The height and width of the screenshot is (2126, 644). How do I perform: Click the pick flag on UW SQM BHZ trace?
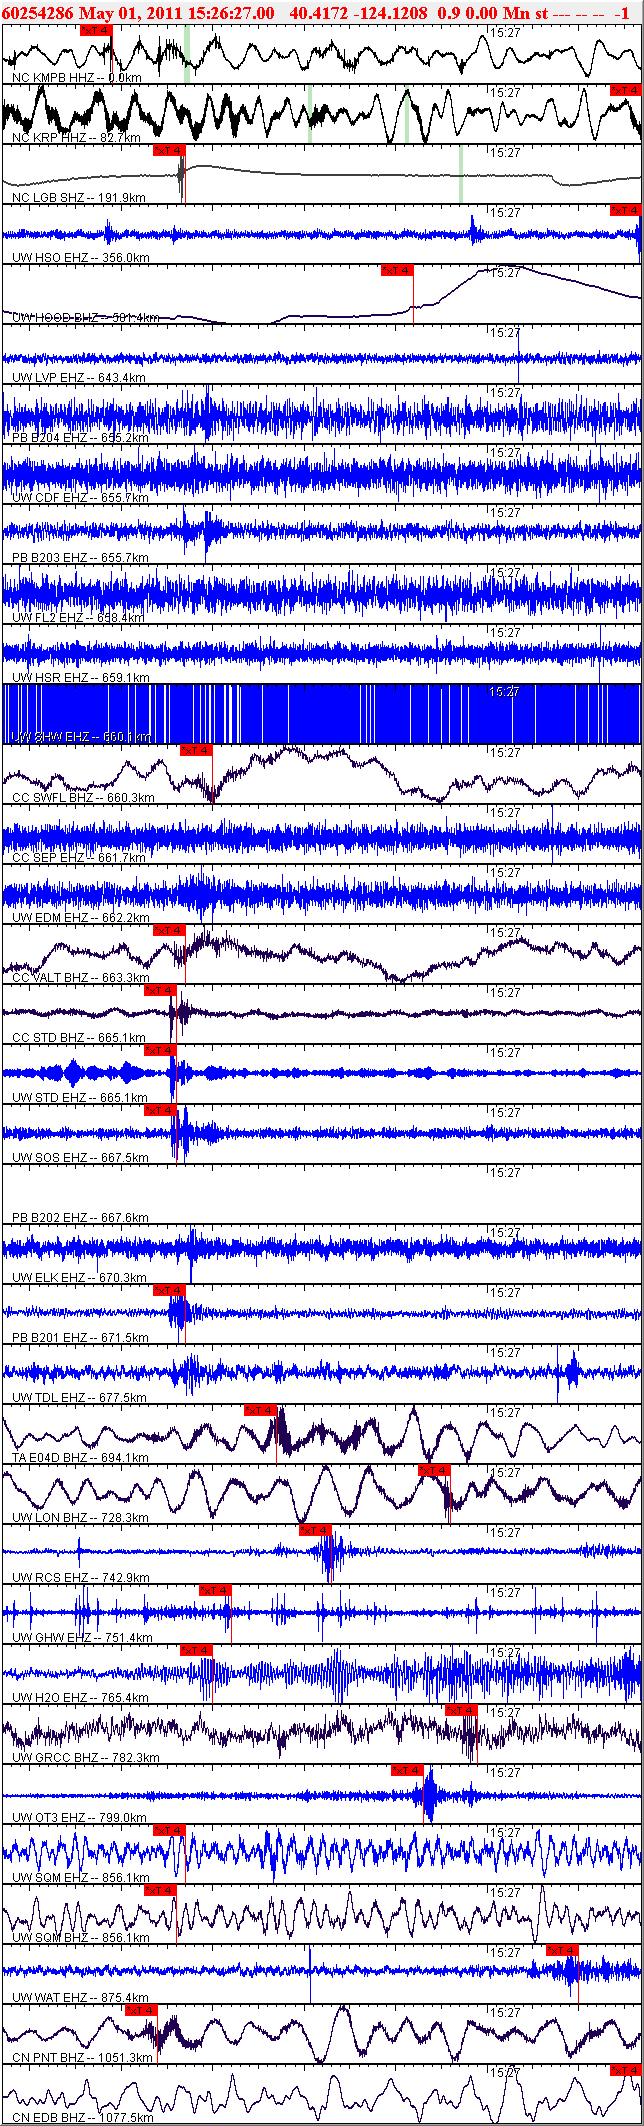pyautogui.click(x=160, y=1890)
